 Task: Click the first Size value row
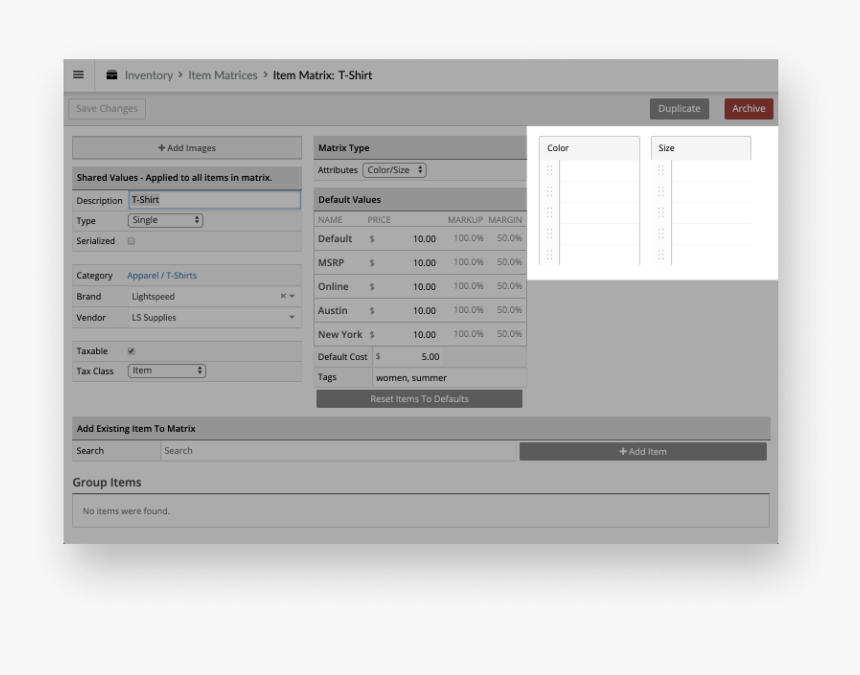[711, 171]
